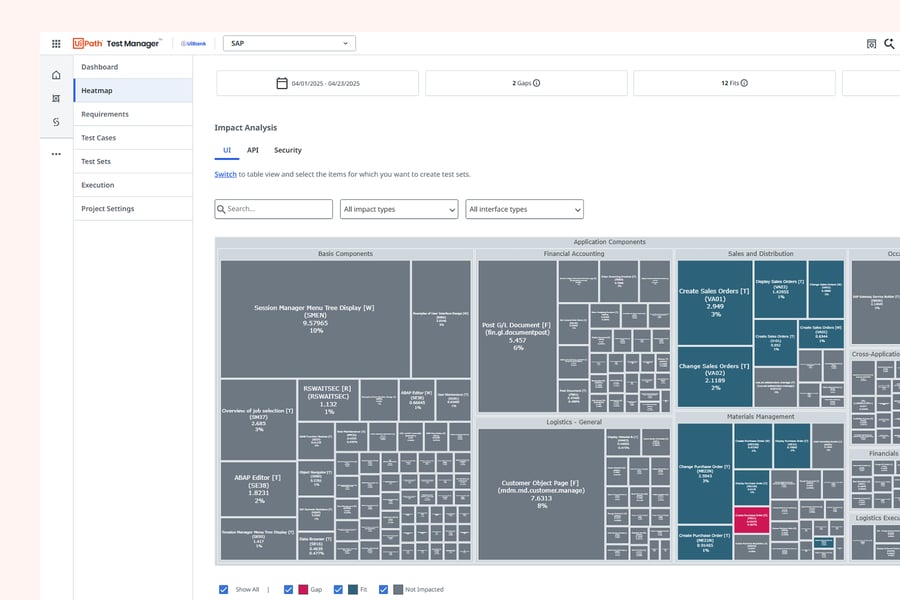Image resolution: width=900 pixels, height=600 pixels.
Task: Select the red Gap tile in Materials Management
Action: click(751, 520)
